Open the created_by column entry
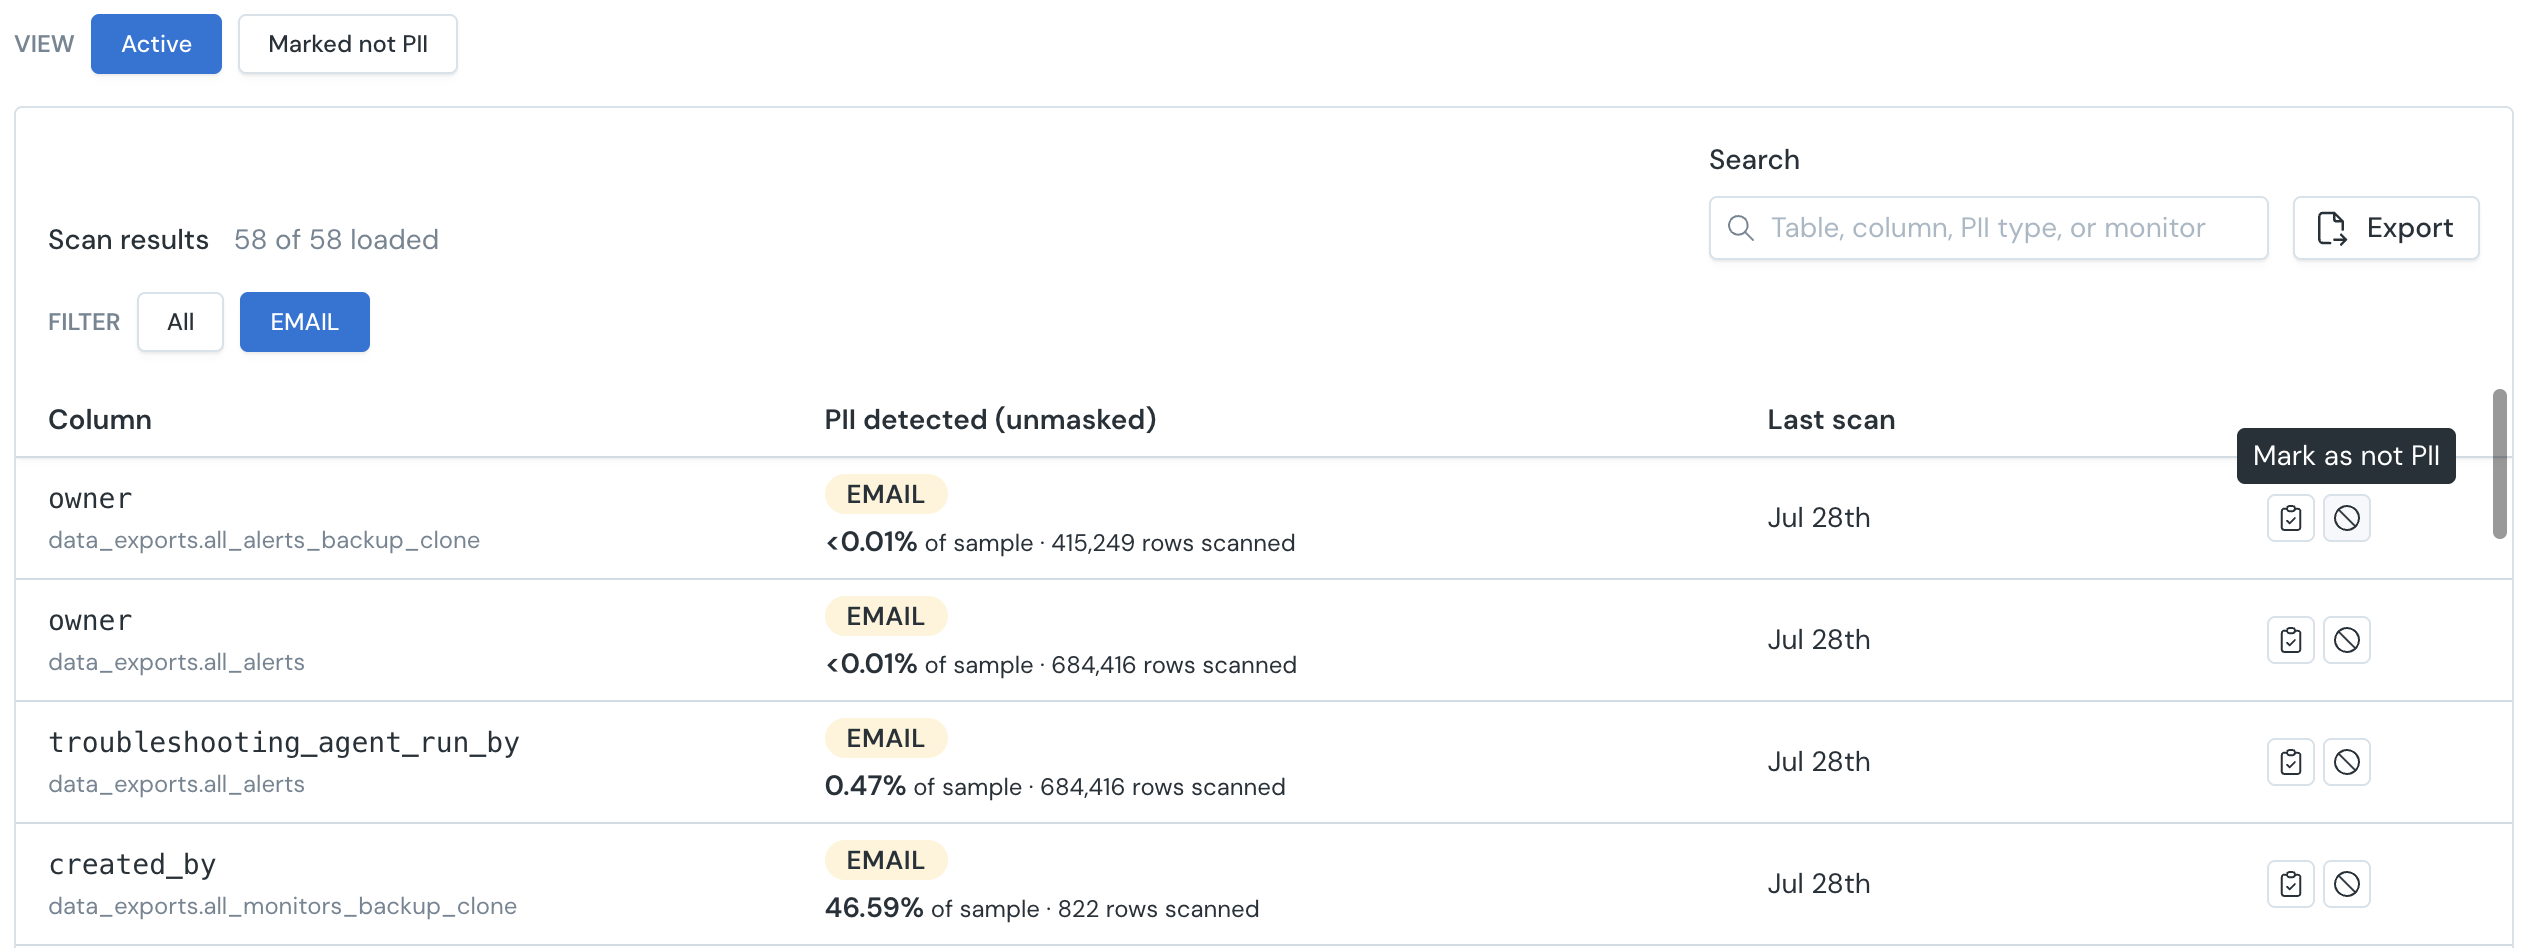Image resolution: width=2522 pixels, height=948 pixels. click(x=132, y=864)
